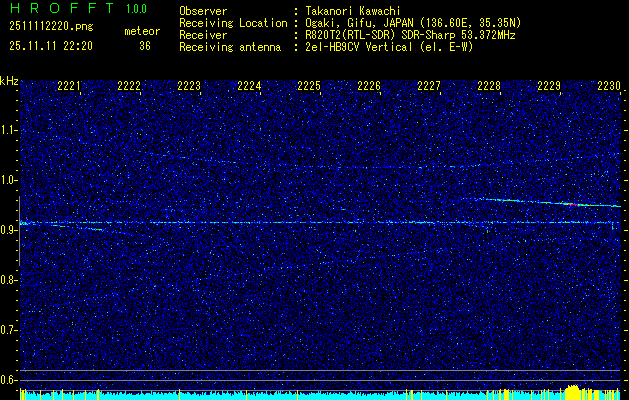Click the 25.11.11 22:20 timestamp
This screenshot has width=629, height=400.
click(51, 45)
